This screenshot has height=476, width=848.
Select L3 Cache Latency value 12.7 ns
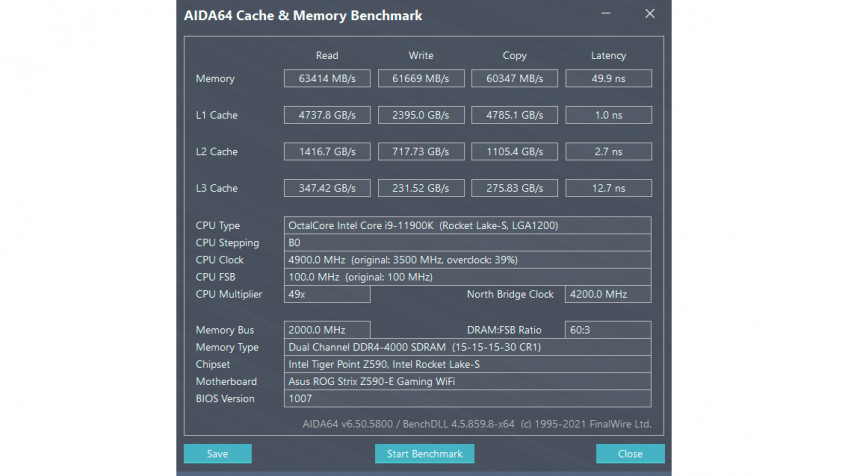tap(608, 188)
